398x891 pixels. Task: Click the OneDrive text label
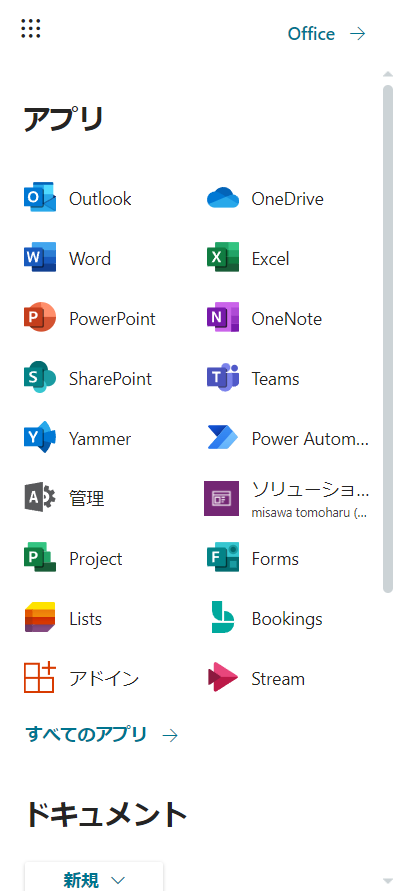pos(288,199)
